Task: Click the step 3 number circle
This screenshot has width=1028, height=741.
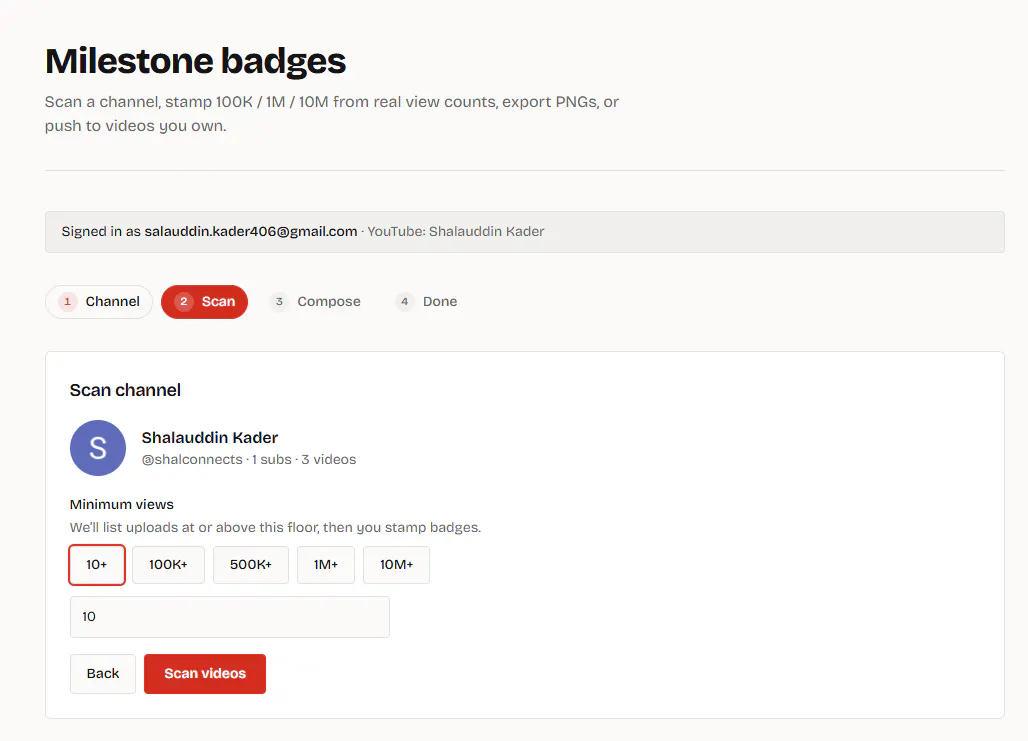Action: click(279, 302)
